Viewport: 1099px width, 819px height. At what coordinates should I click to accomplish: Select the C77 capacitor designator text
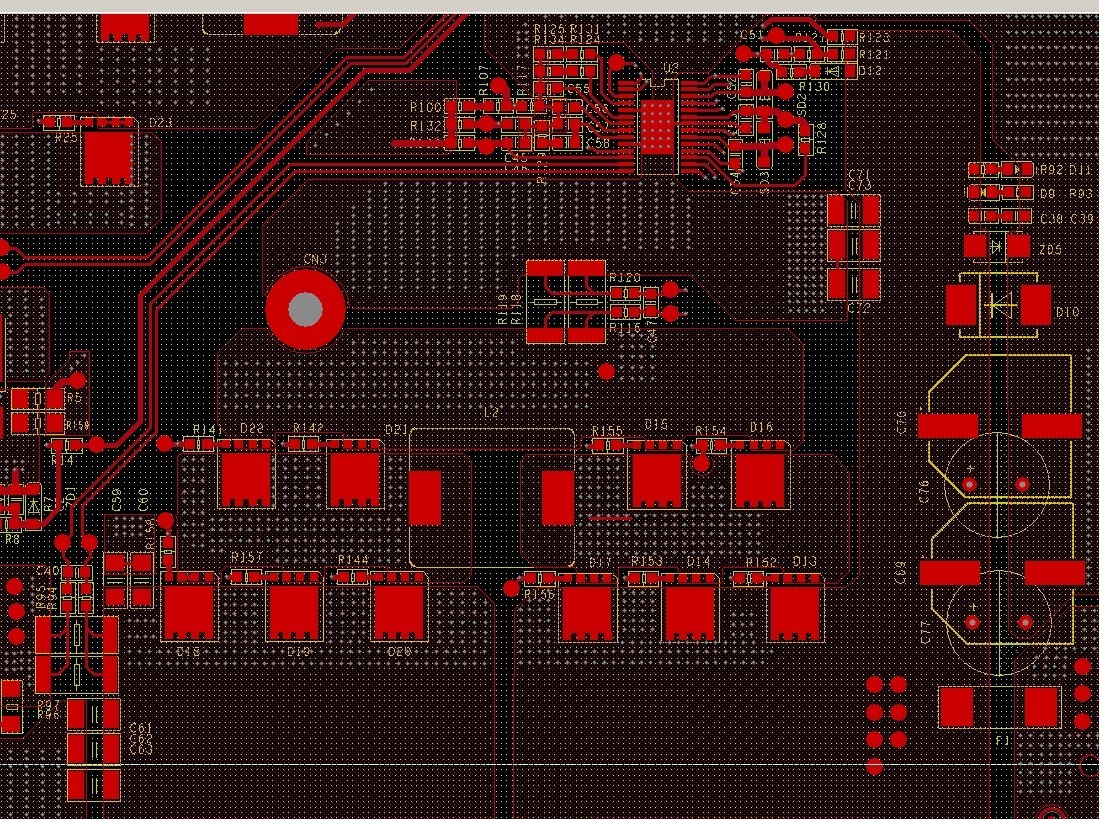tap(925, 633)
